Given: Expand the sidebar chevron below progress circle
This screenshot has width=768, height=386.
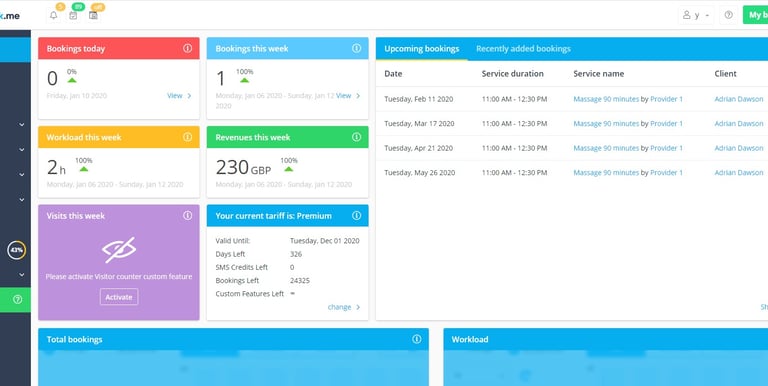Looking at the screenshot, I should [22, 274].
